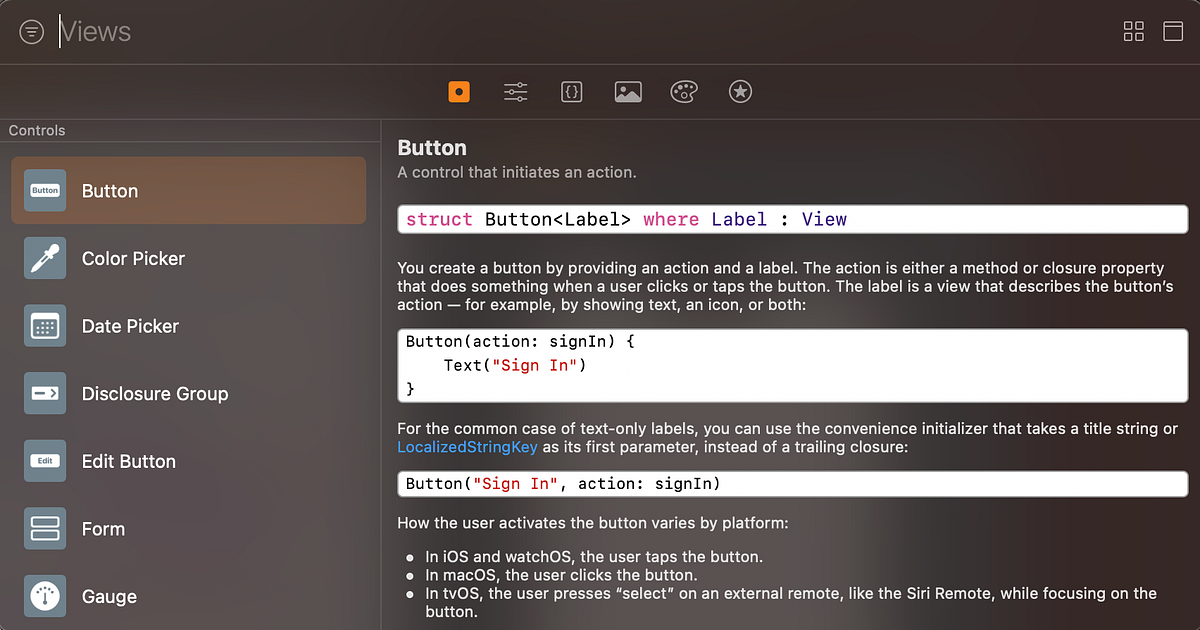Expand the Controls section header
1200x630 pixels.
click(37, 130)
